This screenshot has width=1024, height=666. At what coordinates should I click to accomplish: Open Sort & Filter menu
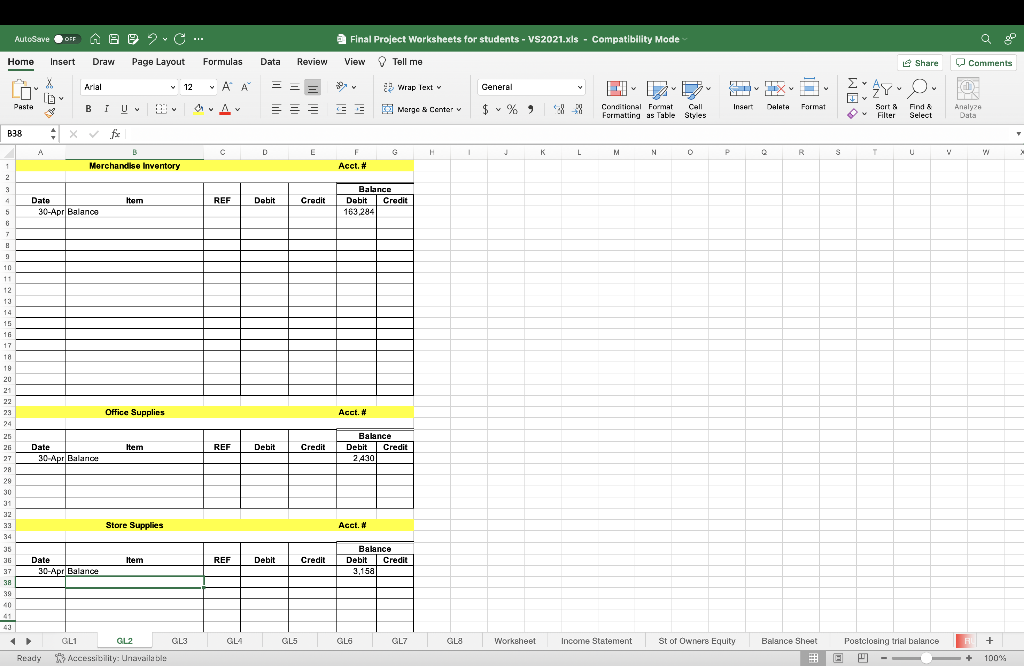coord(886,99)
